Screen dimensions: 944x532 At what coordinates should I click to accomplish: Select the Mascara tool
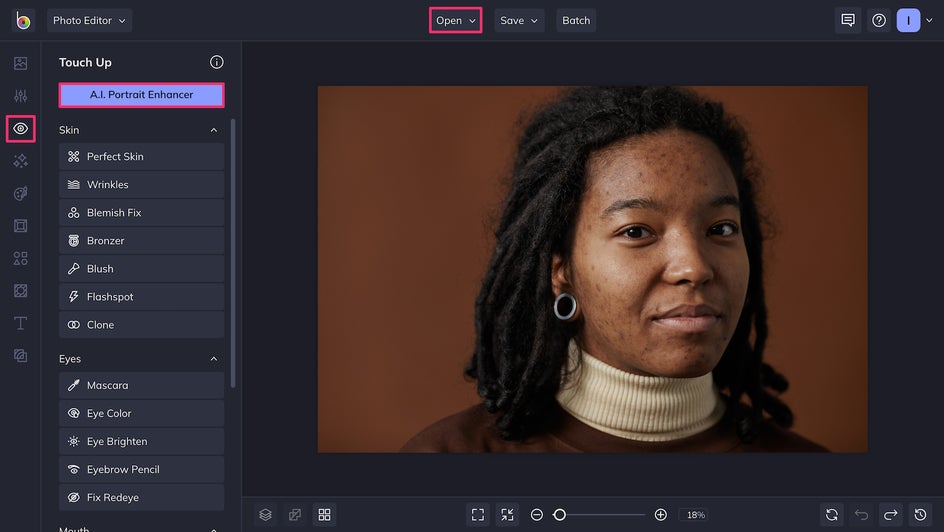141,385
